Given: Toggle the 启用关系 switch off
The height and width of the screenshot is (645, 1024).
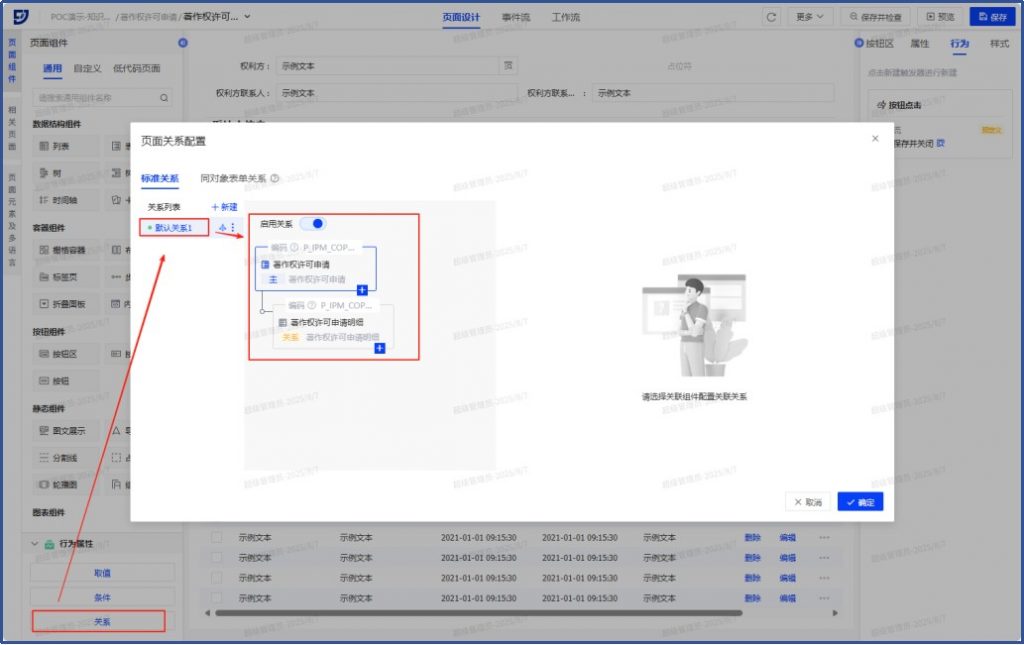Looking at the screenshot, I should tap(312, 224).
